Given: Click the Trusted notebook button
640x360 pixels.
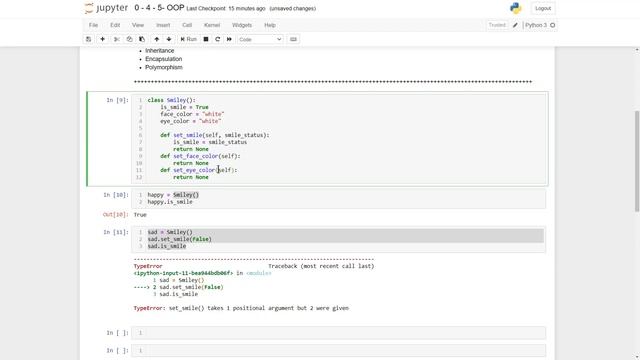Looking at the screenshot, I should click(x=497, y=25).
